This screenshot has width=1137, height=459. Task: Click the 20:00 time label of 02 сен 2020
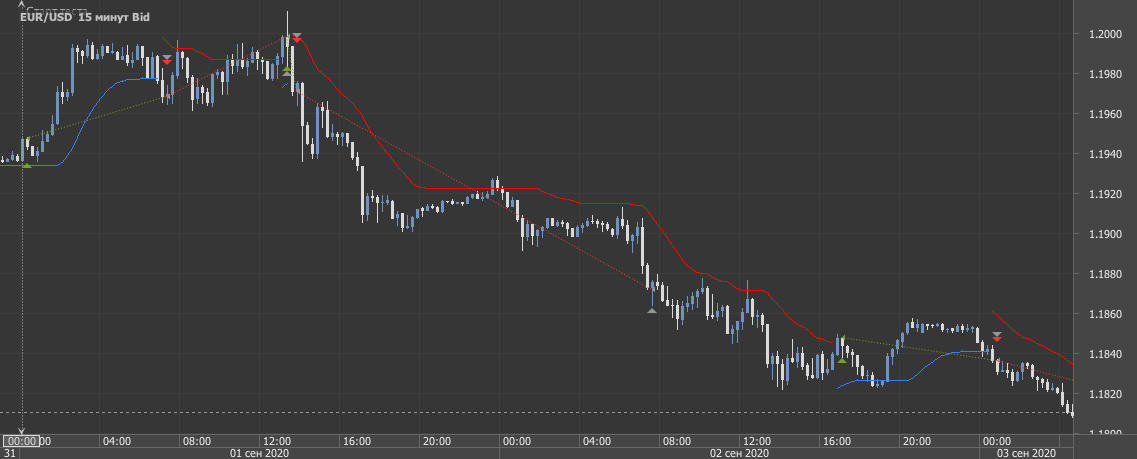(917, 440)
